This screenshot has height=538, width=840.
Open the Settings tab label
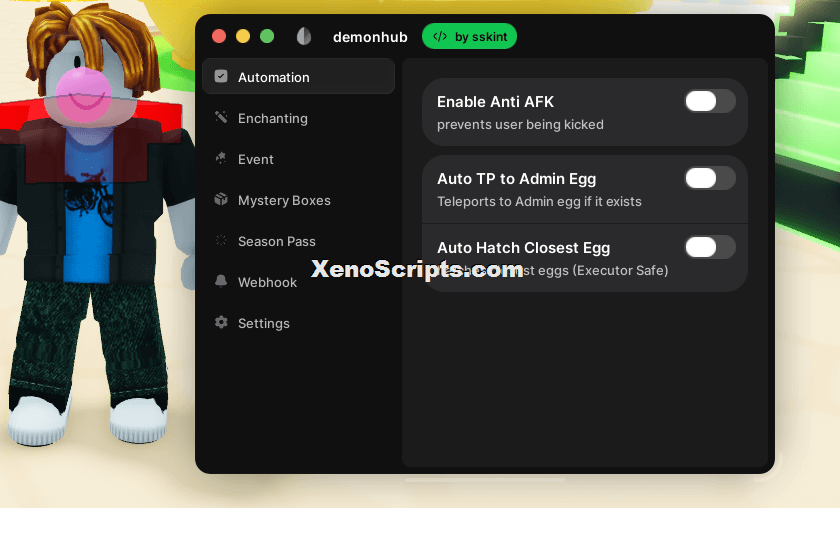pos(264,323)
